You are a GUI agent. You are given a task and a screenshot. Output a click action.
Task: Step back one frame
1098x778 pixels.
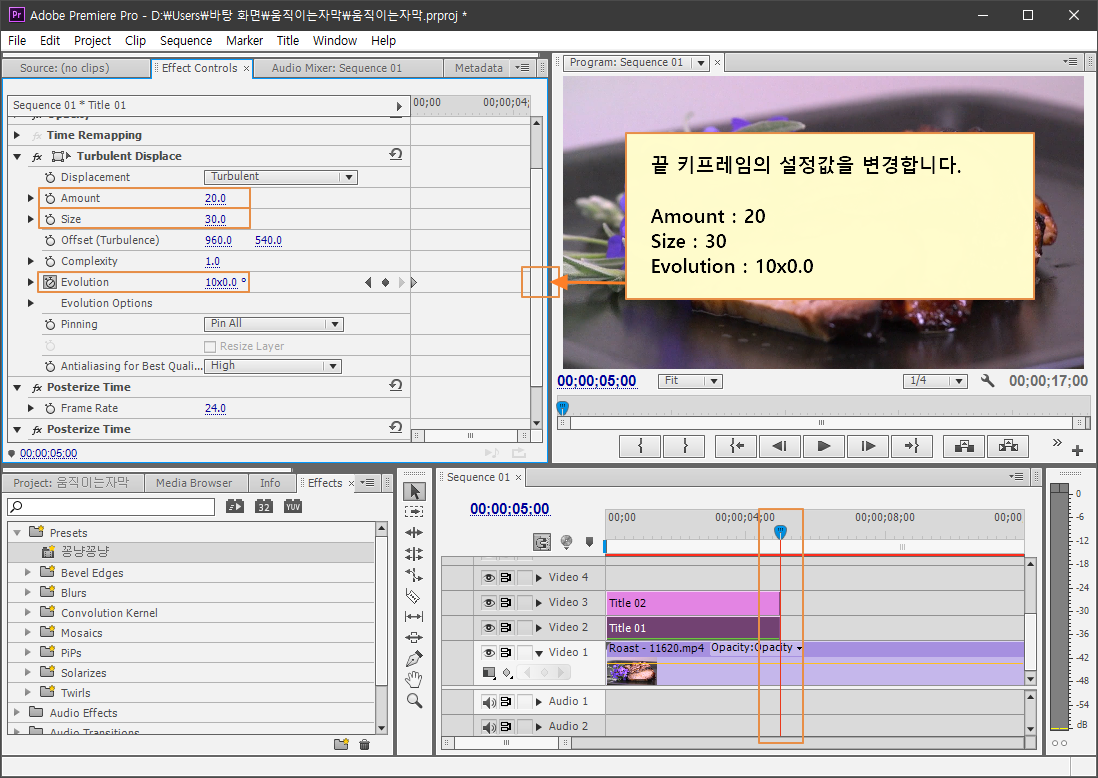[x=779, y=446]
